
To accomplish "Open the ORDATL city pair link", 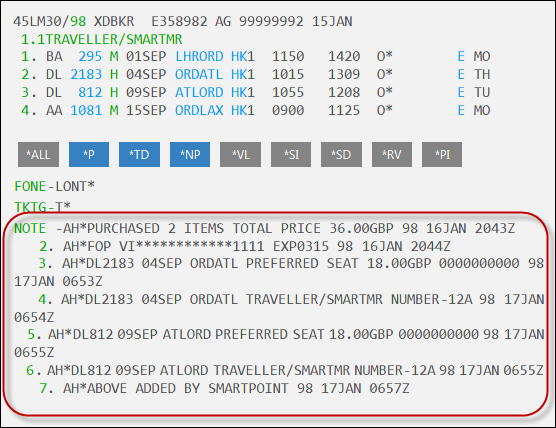I will (x=199, y=74).
